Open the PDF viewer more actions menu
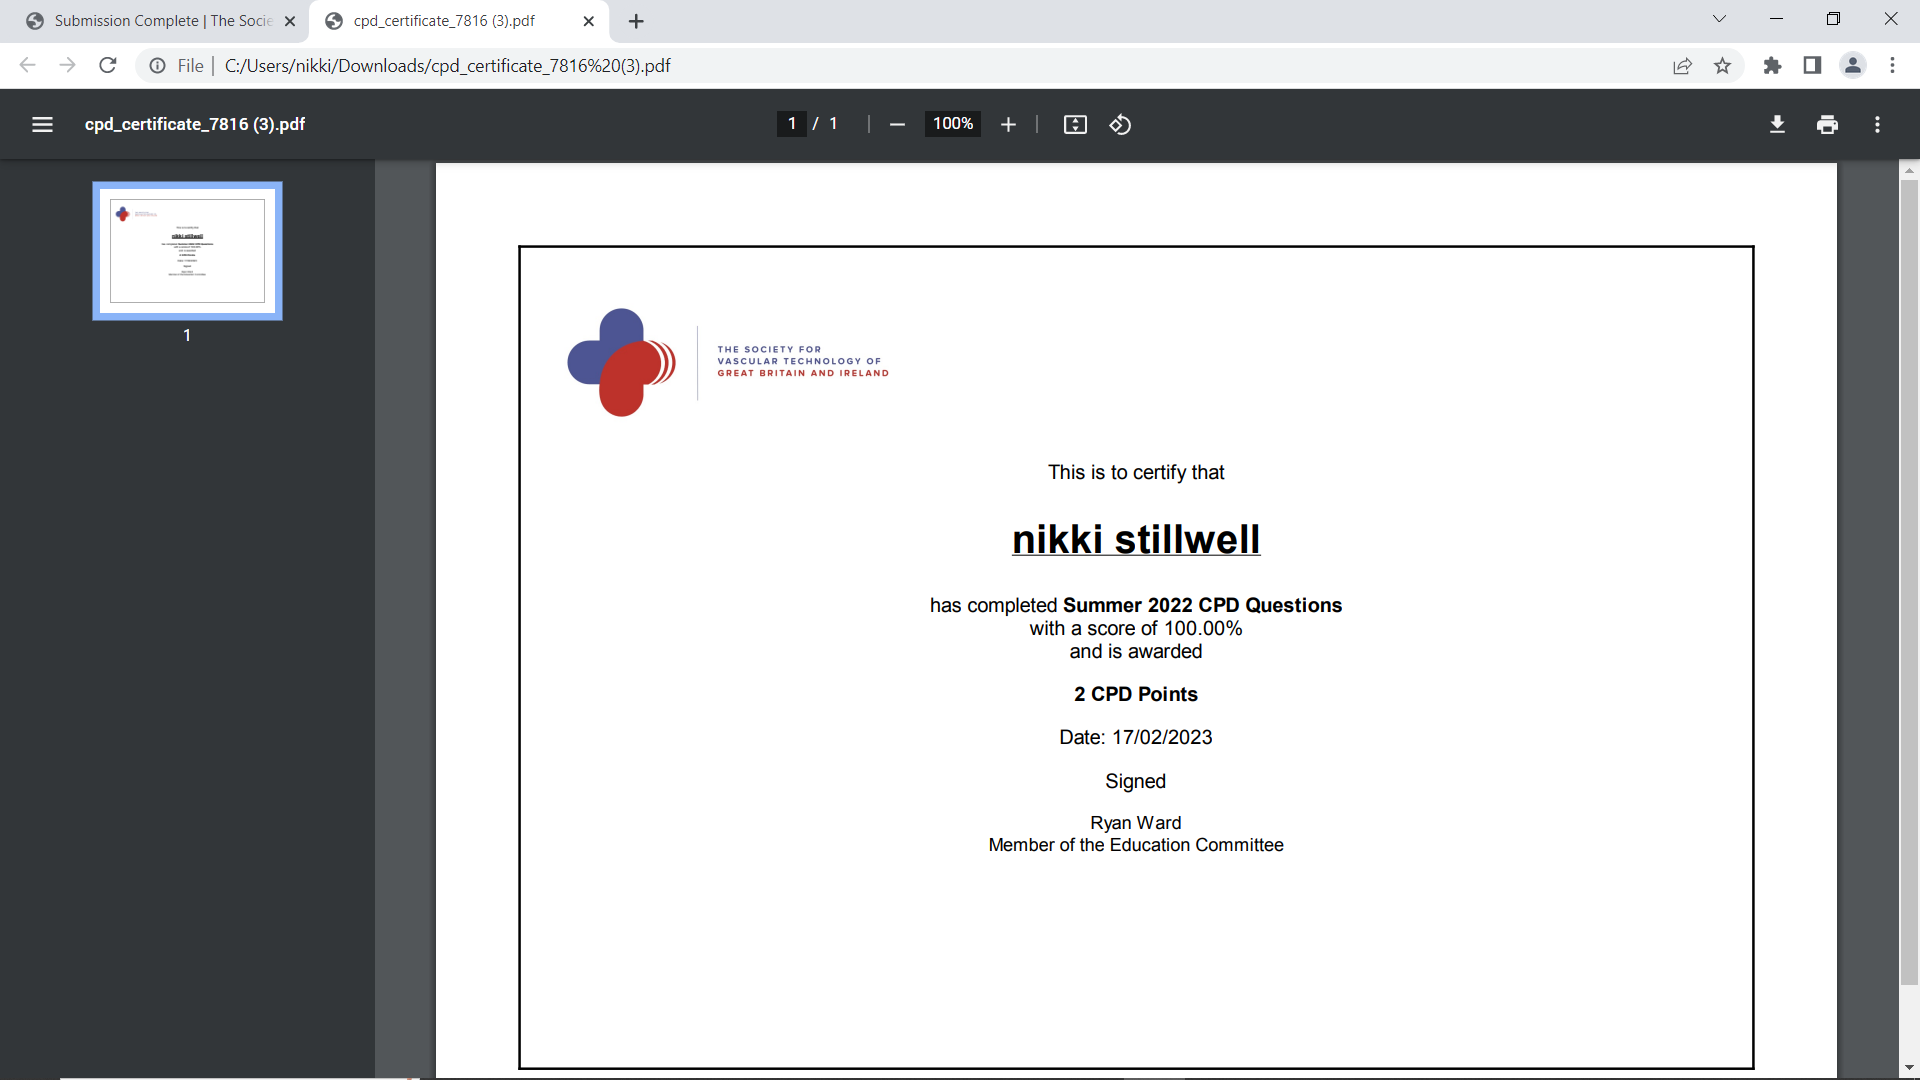The height and width of the screenshot is (1080, 1920). pyautogui.click(x=1877, y=124)
